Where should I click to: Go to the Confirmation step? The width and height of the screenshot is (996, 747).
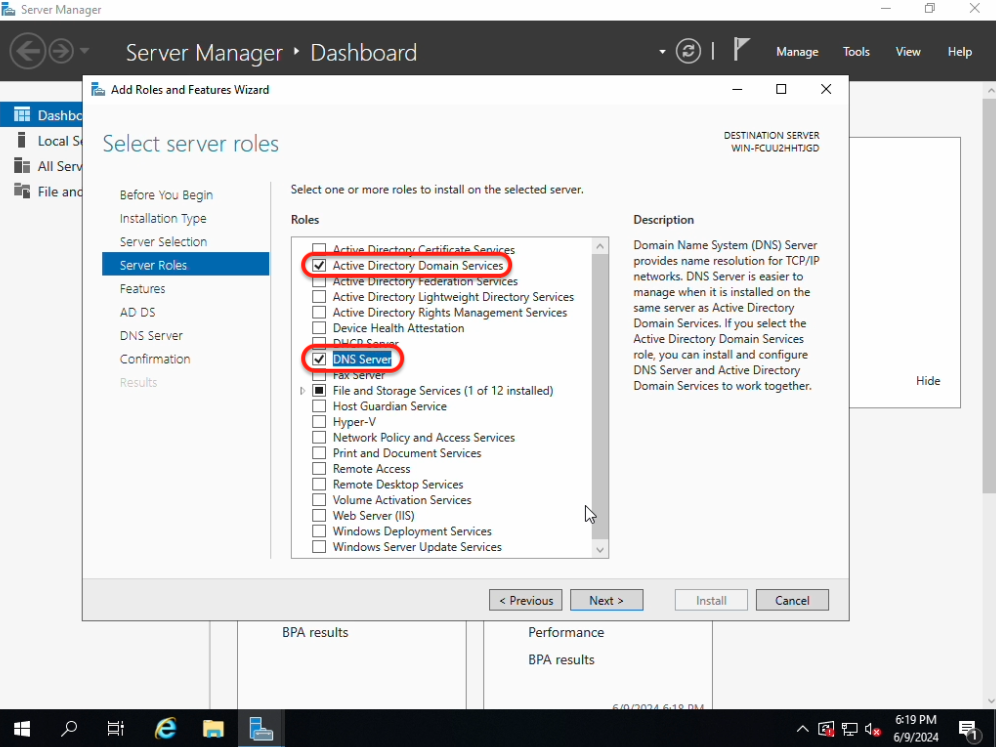click(155, 359)
